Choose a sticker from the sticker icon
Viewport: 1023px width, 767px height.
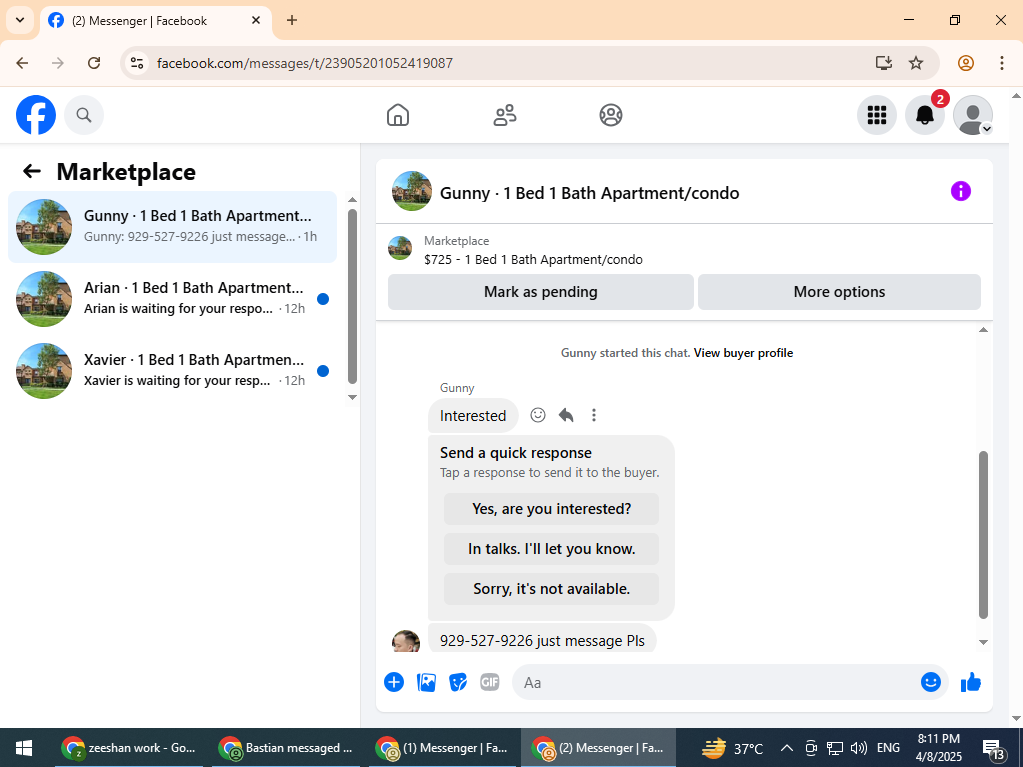[x=458, y=682]
